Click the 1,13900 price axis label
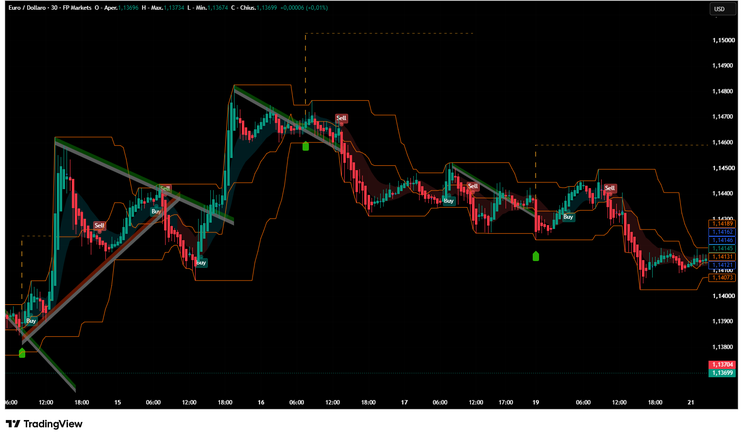 [724, 321]
